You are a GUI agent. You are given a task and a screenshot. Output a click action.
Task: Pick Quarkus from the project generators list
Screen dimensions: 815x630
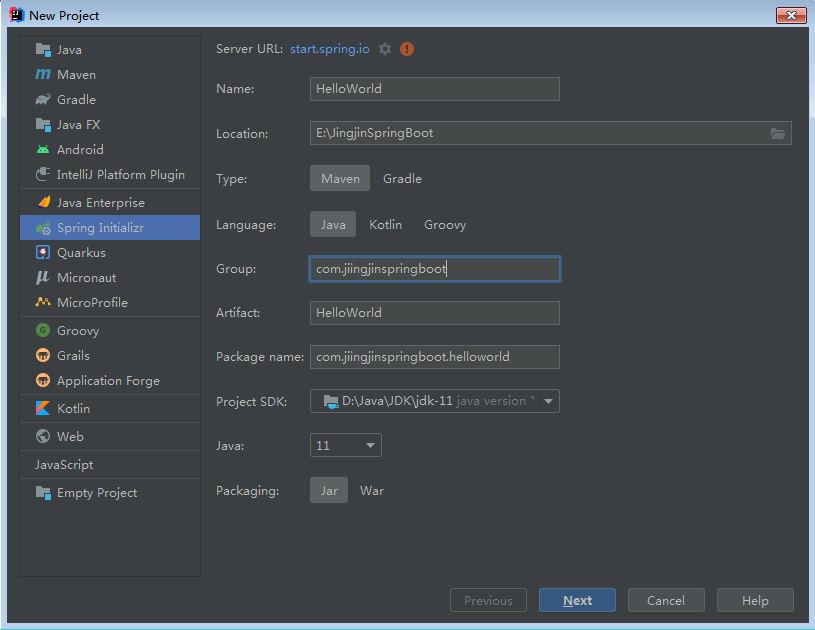[x=110, y=253]
